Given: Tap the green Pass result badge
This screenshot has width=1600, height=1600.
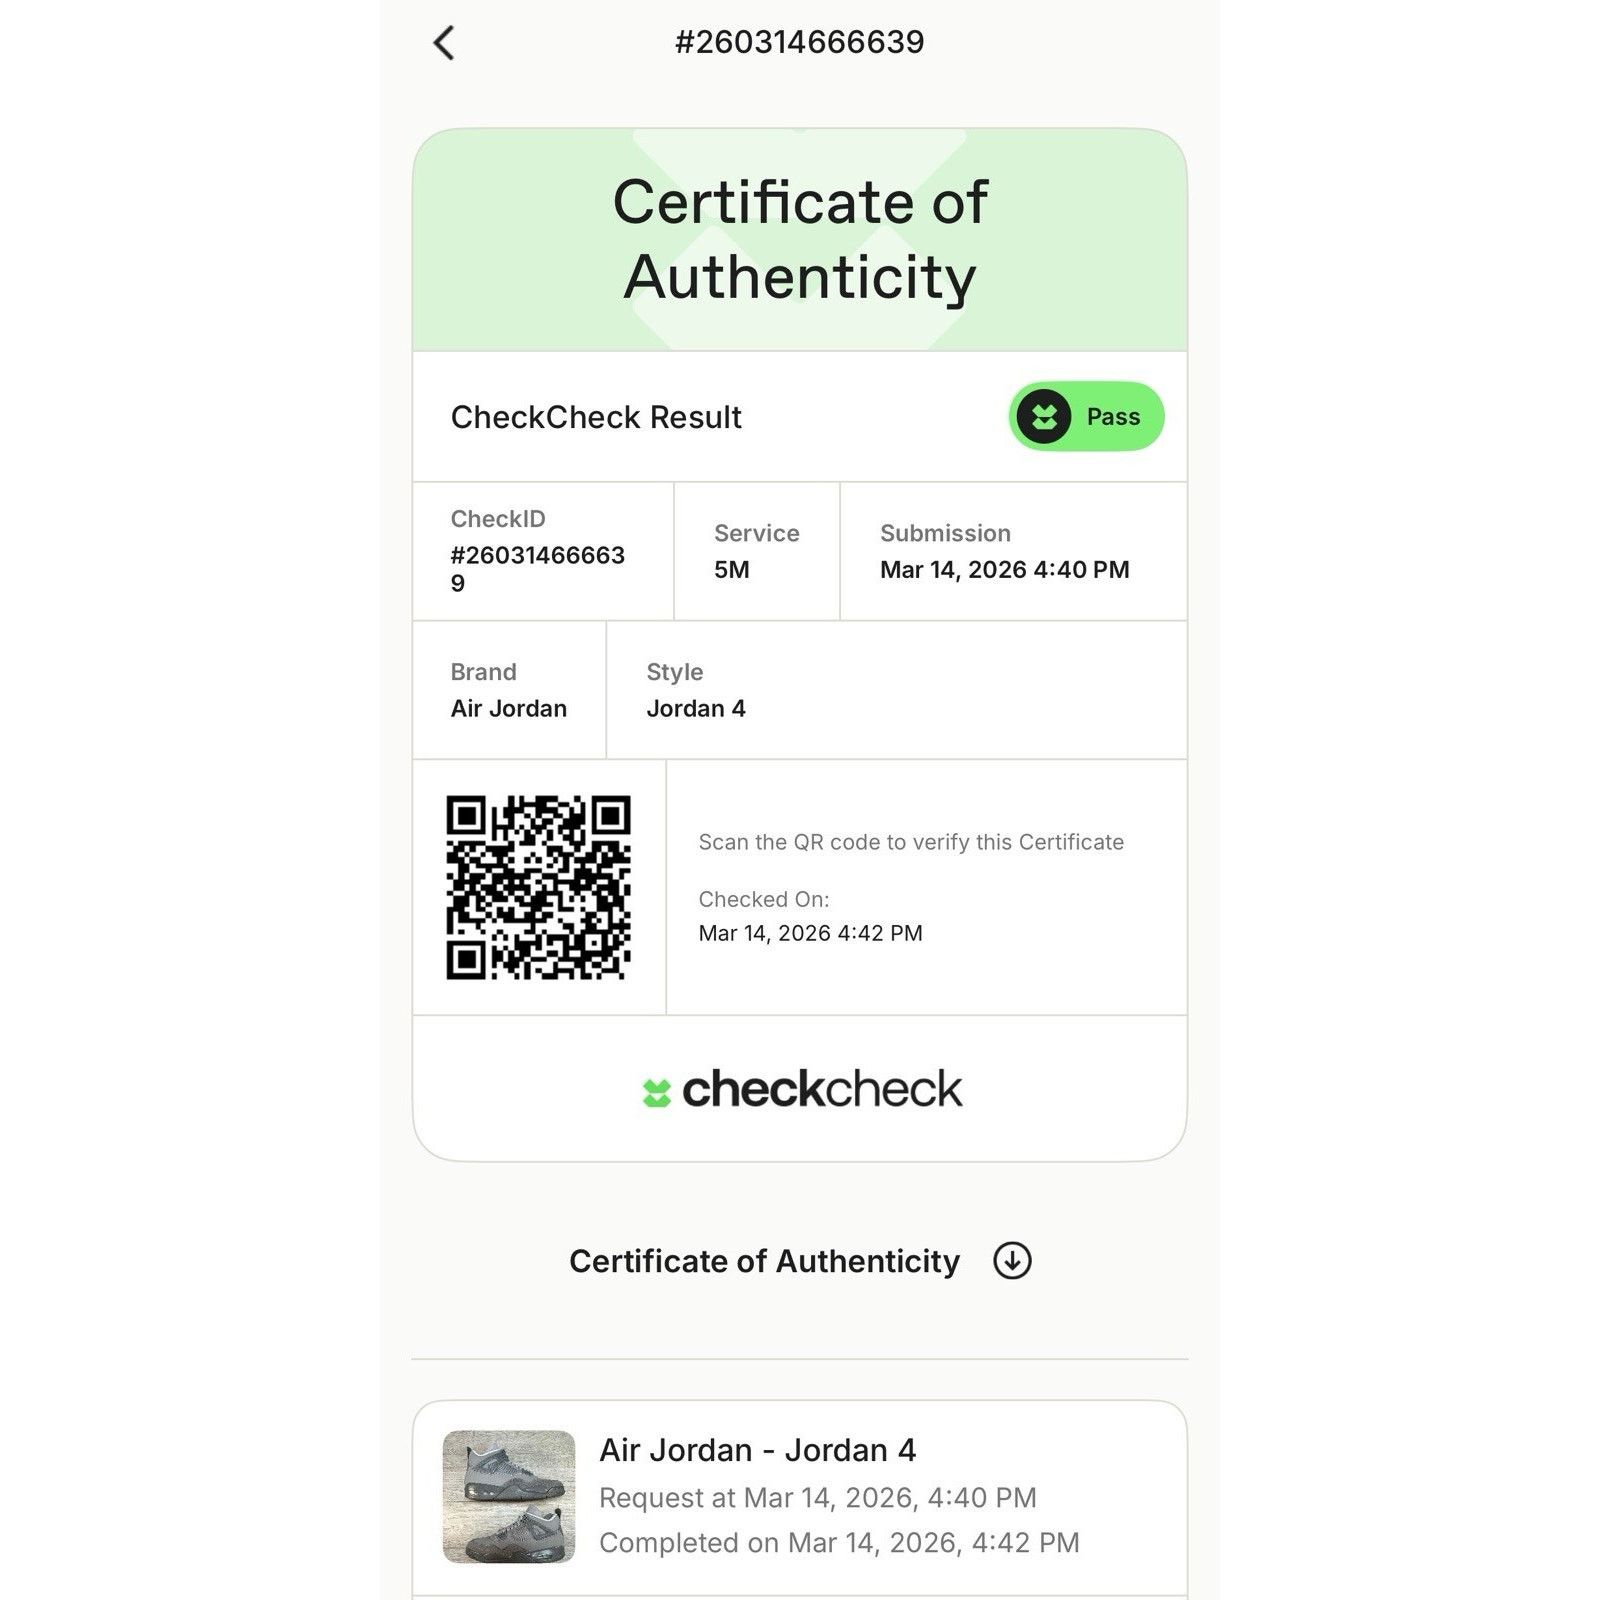Looking at the screenshot, I should 1087,416.
